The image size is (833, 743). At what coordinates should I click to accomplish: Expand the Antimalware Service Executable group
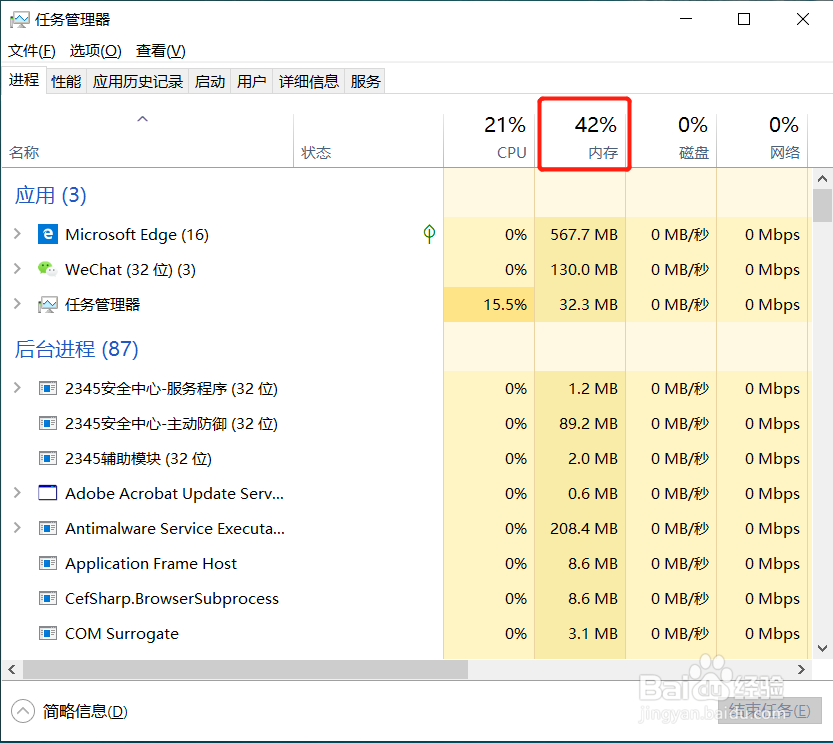(x=17, y=528)
